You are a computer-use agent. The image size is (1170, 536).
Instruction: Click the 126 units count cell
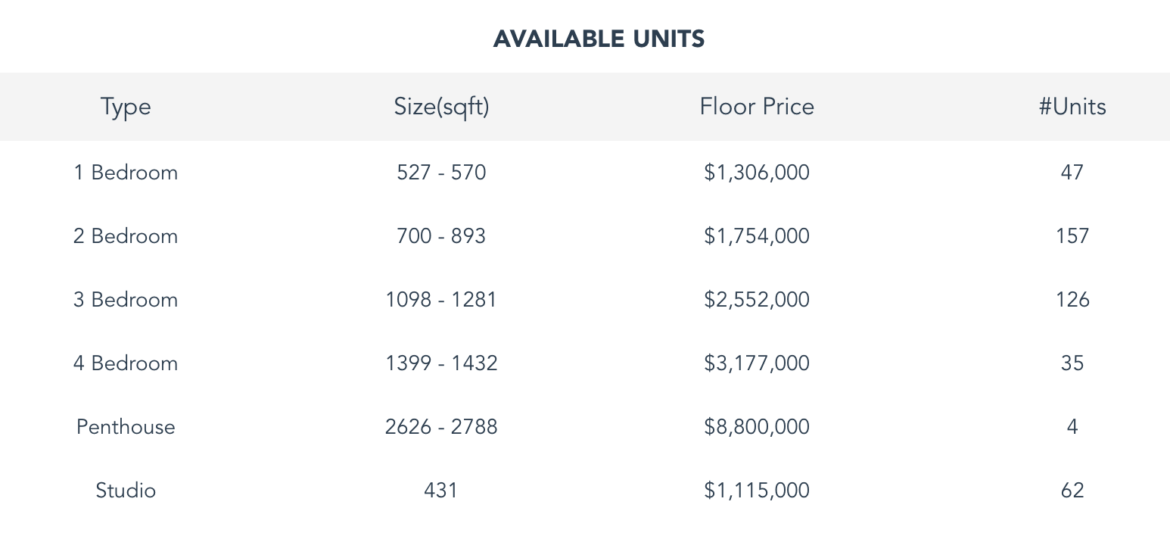pos(1072,300)
